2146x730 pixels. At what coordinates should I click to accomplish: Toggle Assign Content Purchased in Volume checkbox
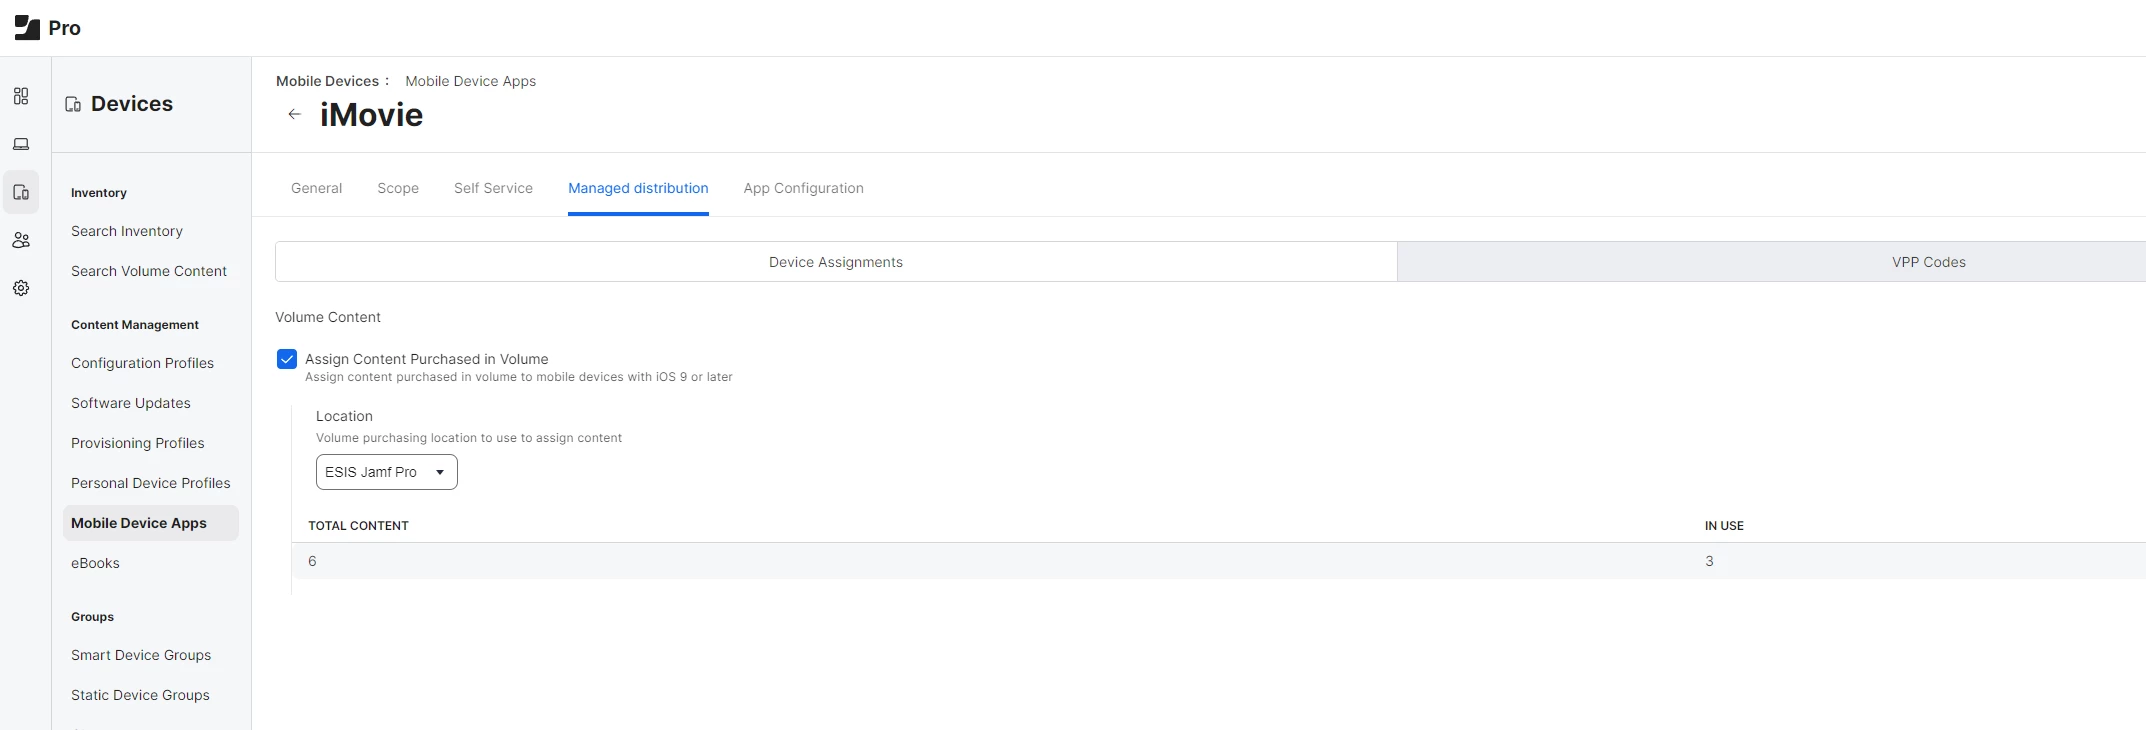(x=287, y=359)
